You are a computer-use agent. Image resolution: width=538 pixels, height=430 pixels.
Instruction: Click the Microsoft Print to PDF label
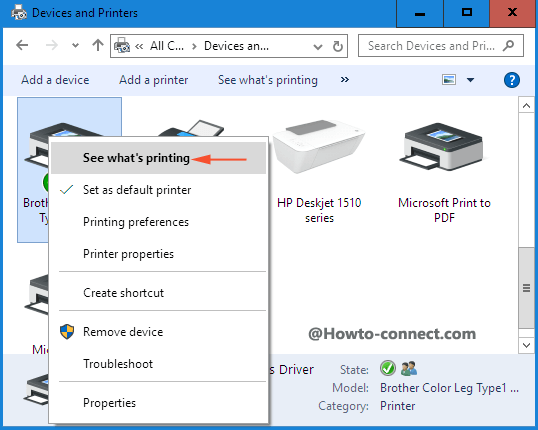click(444, 210)
